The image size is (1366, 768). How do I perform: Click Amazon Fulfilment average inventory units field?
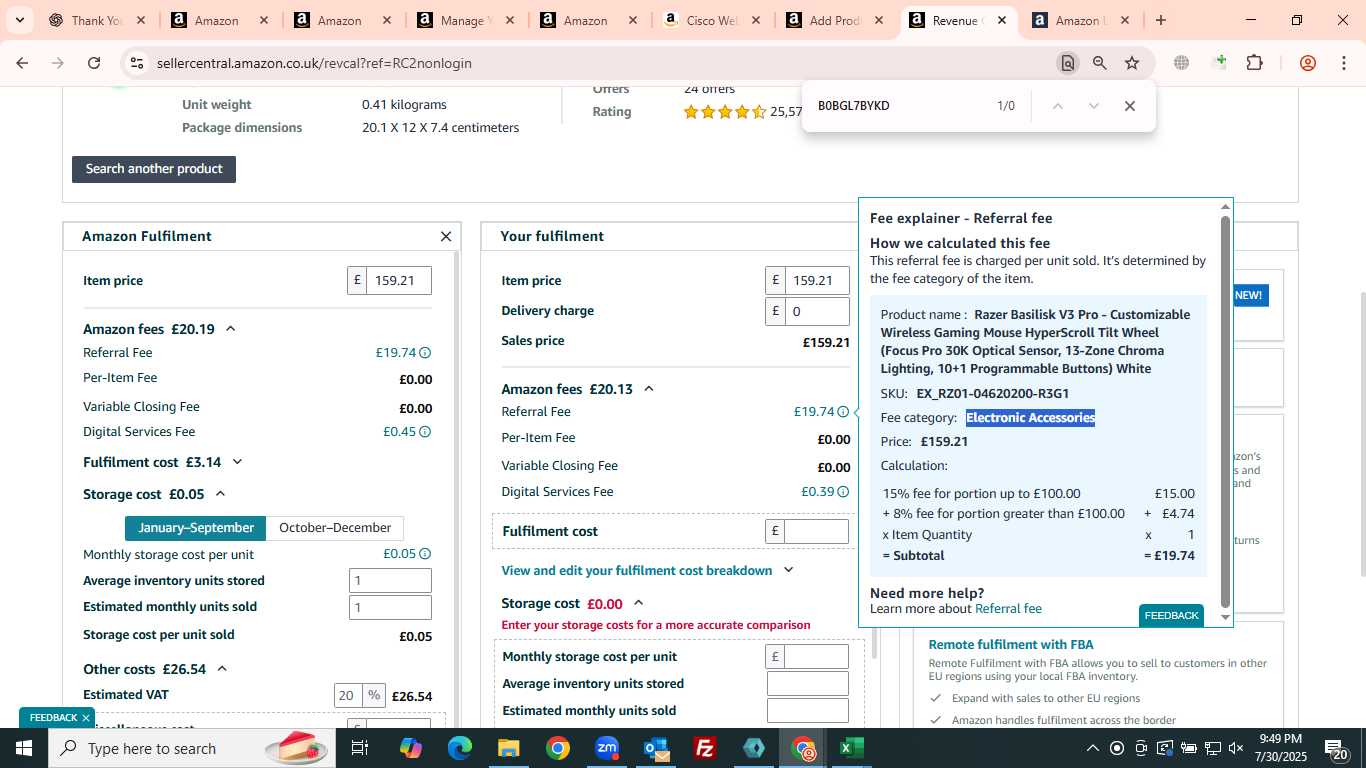click(x=390, y=581)
